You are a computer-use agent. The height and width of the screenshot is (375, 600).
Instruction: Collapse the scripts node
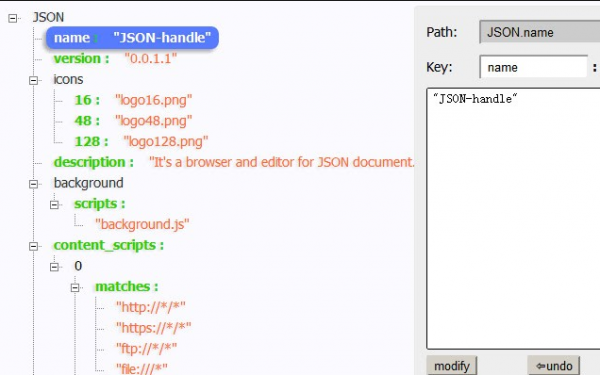pyautogui.click(x=54, y=205)
